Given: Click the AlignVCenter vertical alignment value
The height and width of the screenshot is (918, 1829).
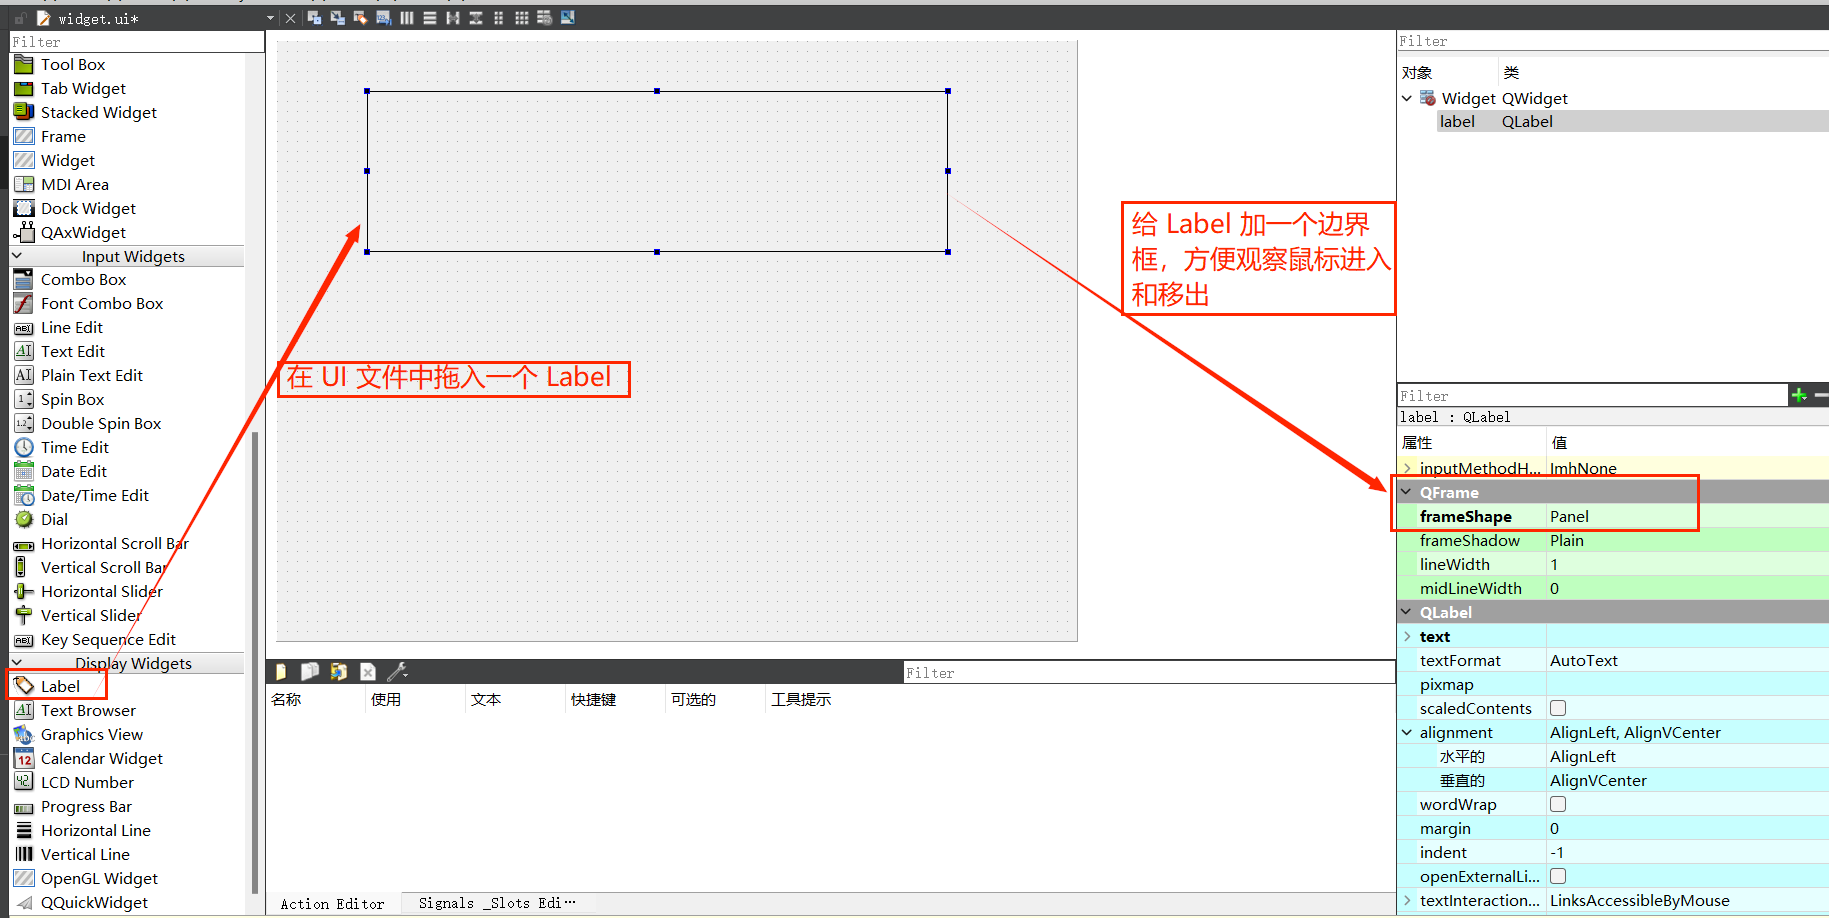Looking at the screenshot, I should coord(1688,780).
